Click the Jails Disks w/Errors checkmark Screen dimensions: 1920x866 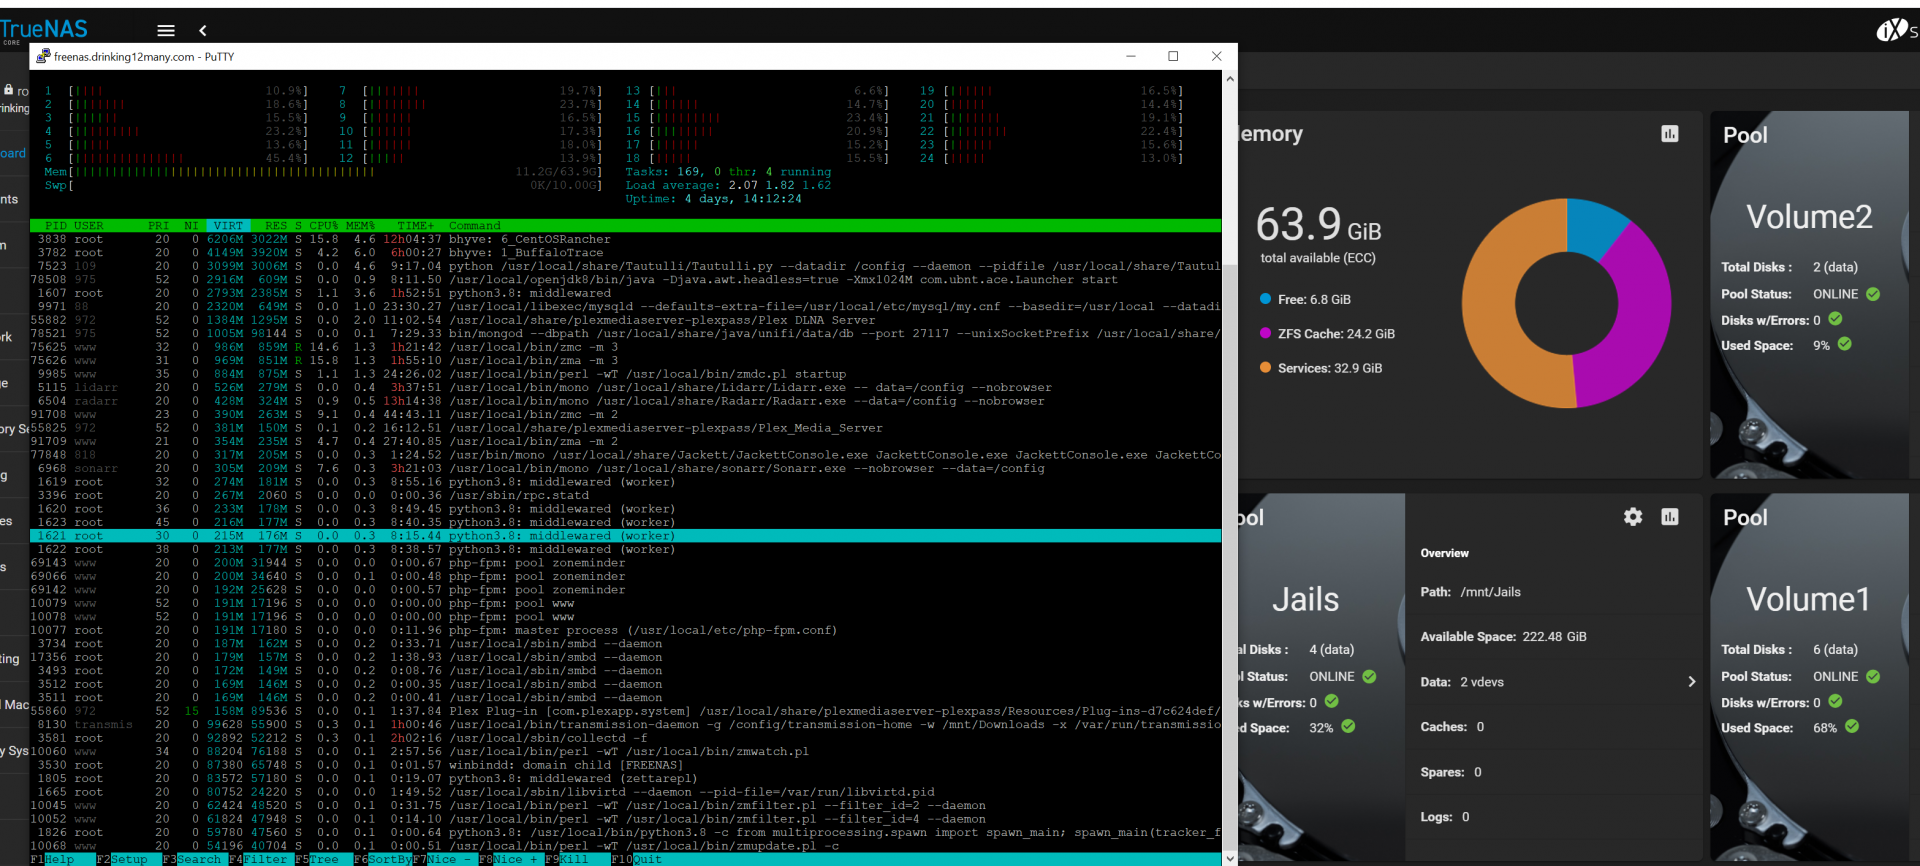[1331, 701]
